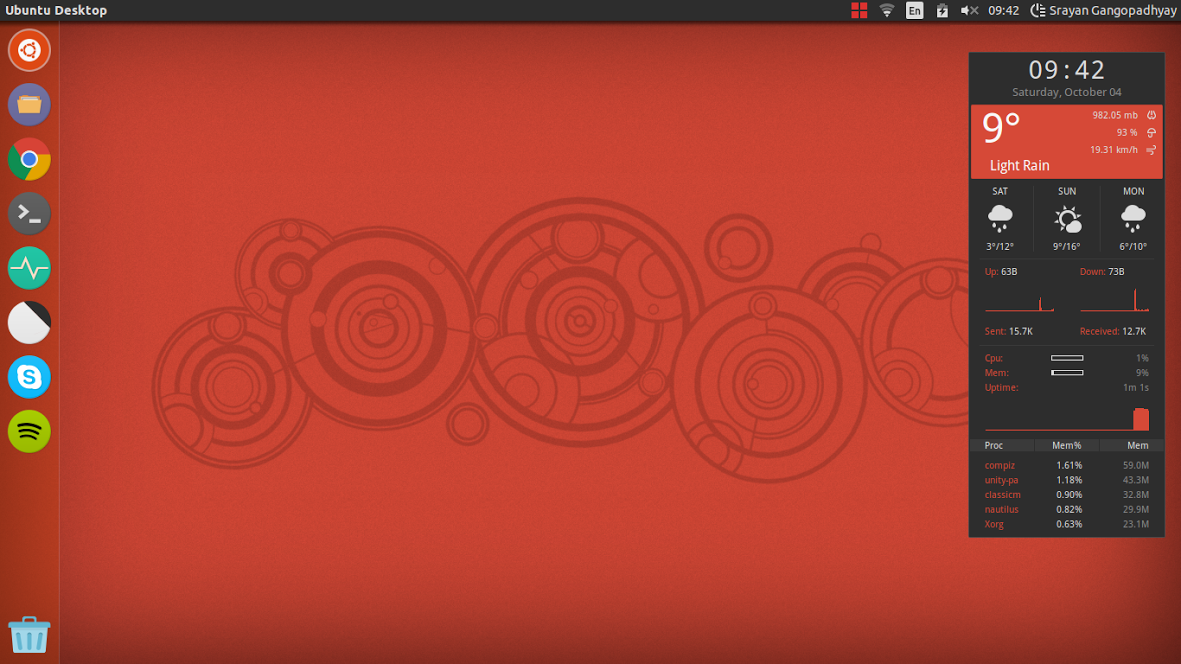
Task: Click the Uptime 1m 1s value
Action: (x=1136, y=388)
